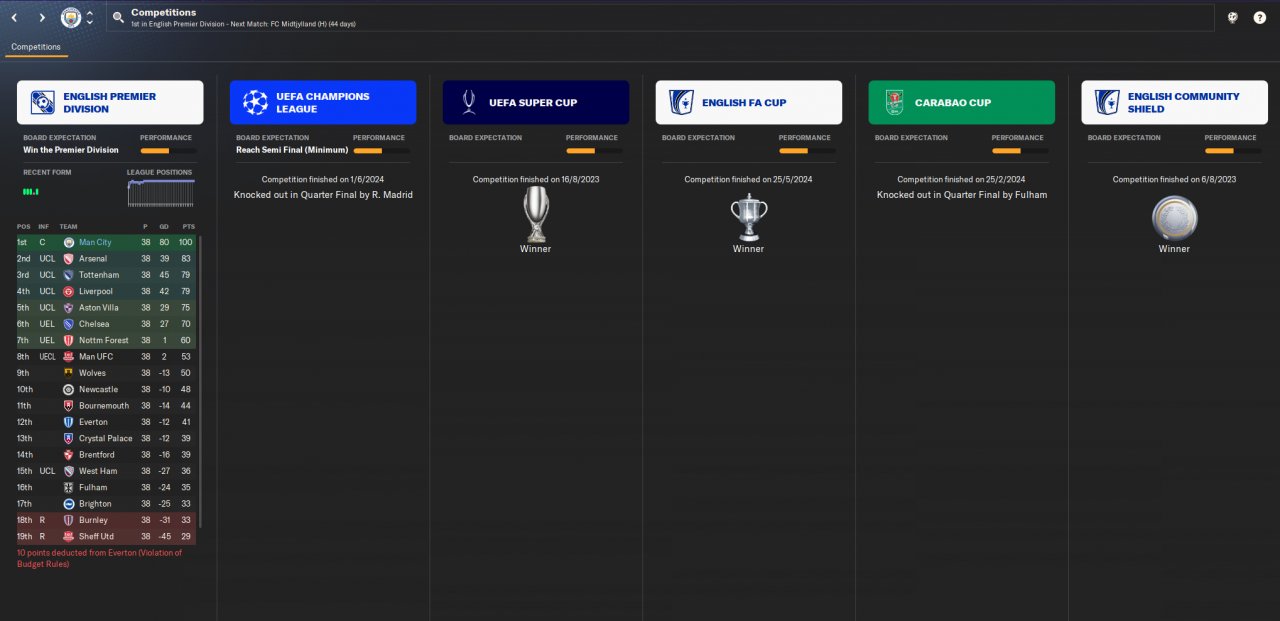Go back with the left arrow
This screenshot has width=1280, height=621.
point(14,18)
